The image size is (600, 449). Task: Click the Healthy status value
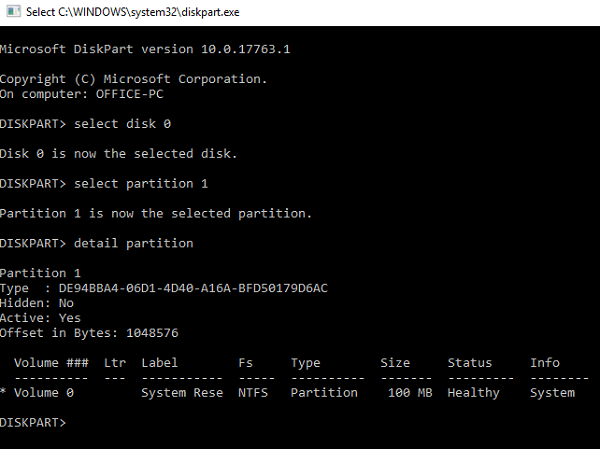tap(473, 393)
